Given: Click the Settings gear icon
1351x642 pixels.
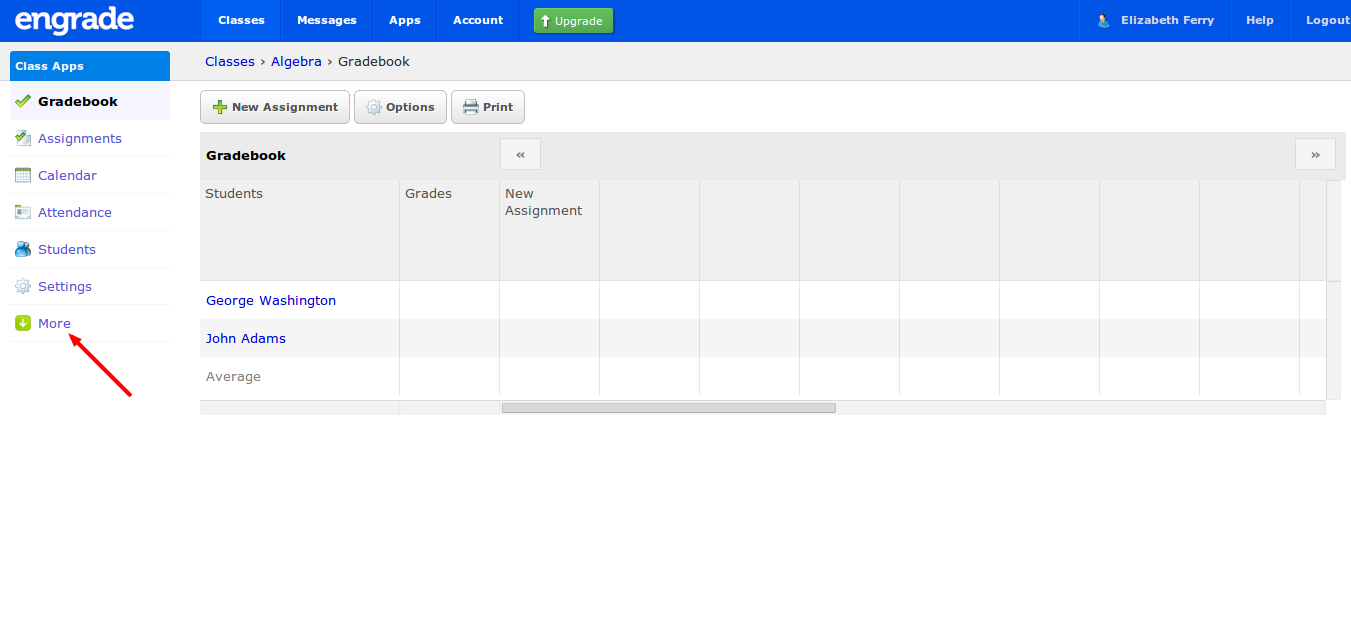Looking at the screenshot, I should coord(21,286).
